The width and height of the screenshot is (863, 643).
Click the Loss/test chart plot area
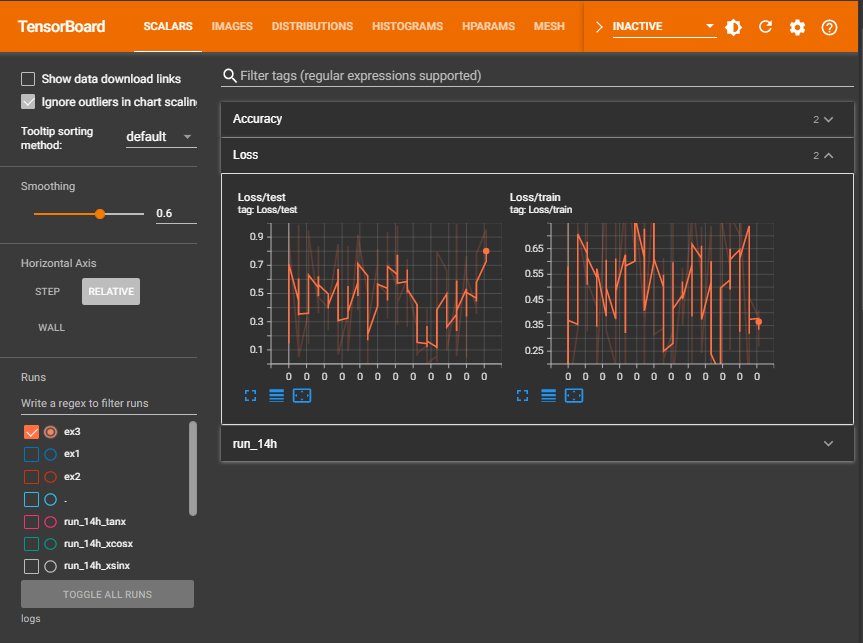(386, 293)
